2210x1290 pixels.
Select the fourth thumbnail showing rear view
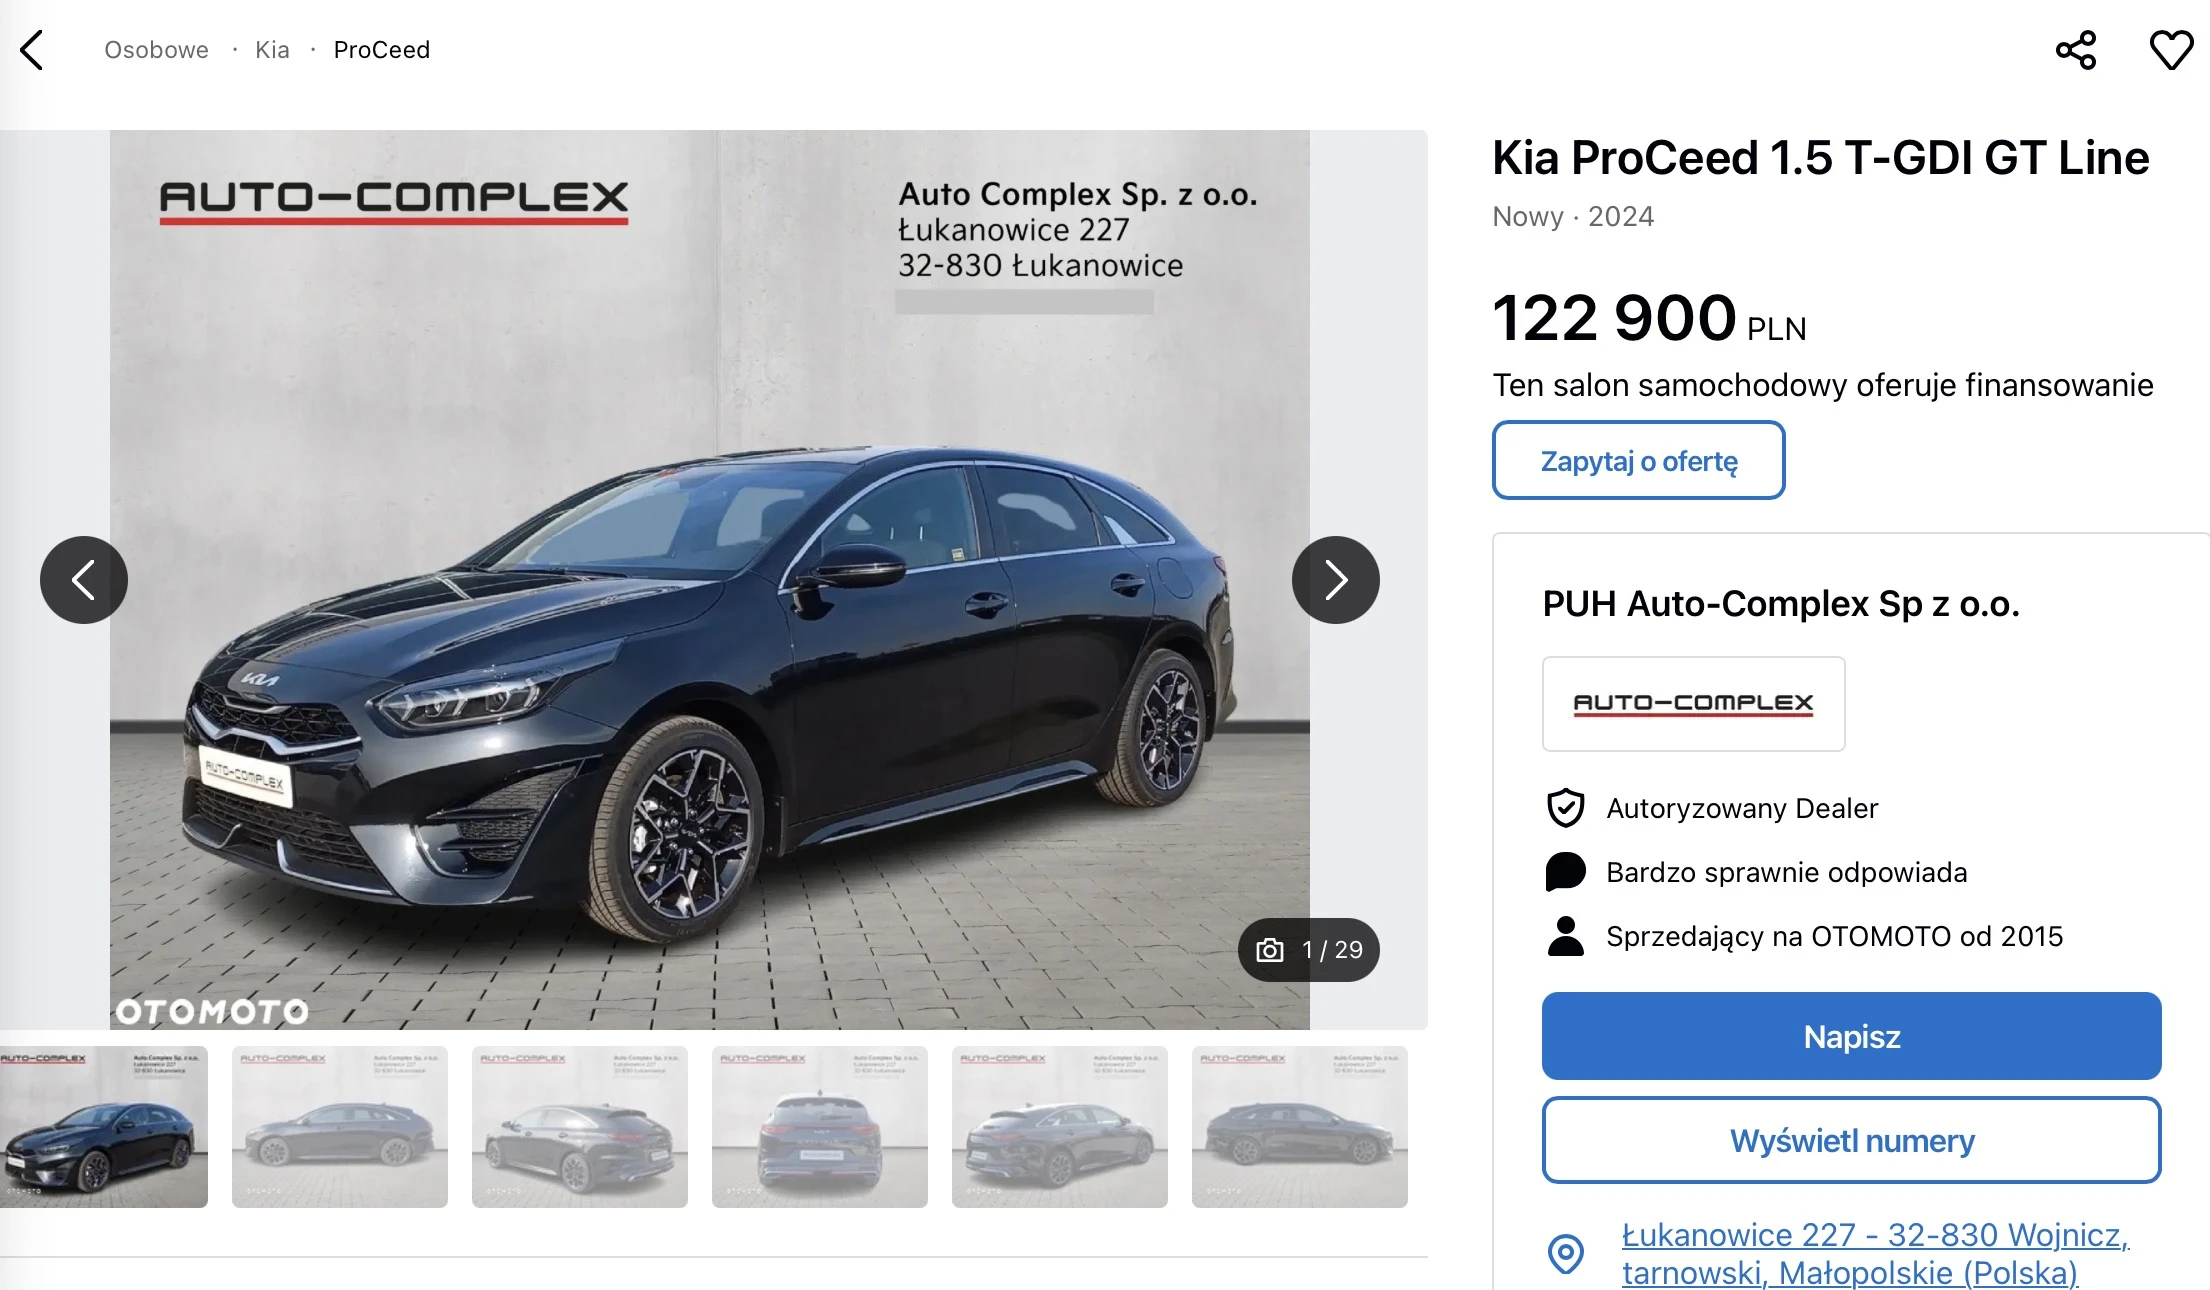click(x=820, y=1127)
